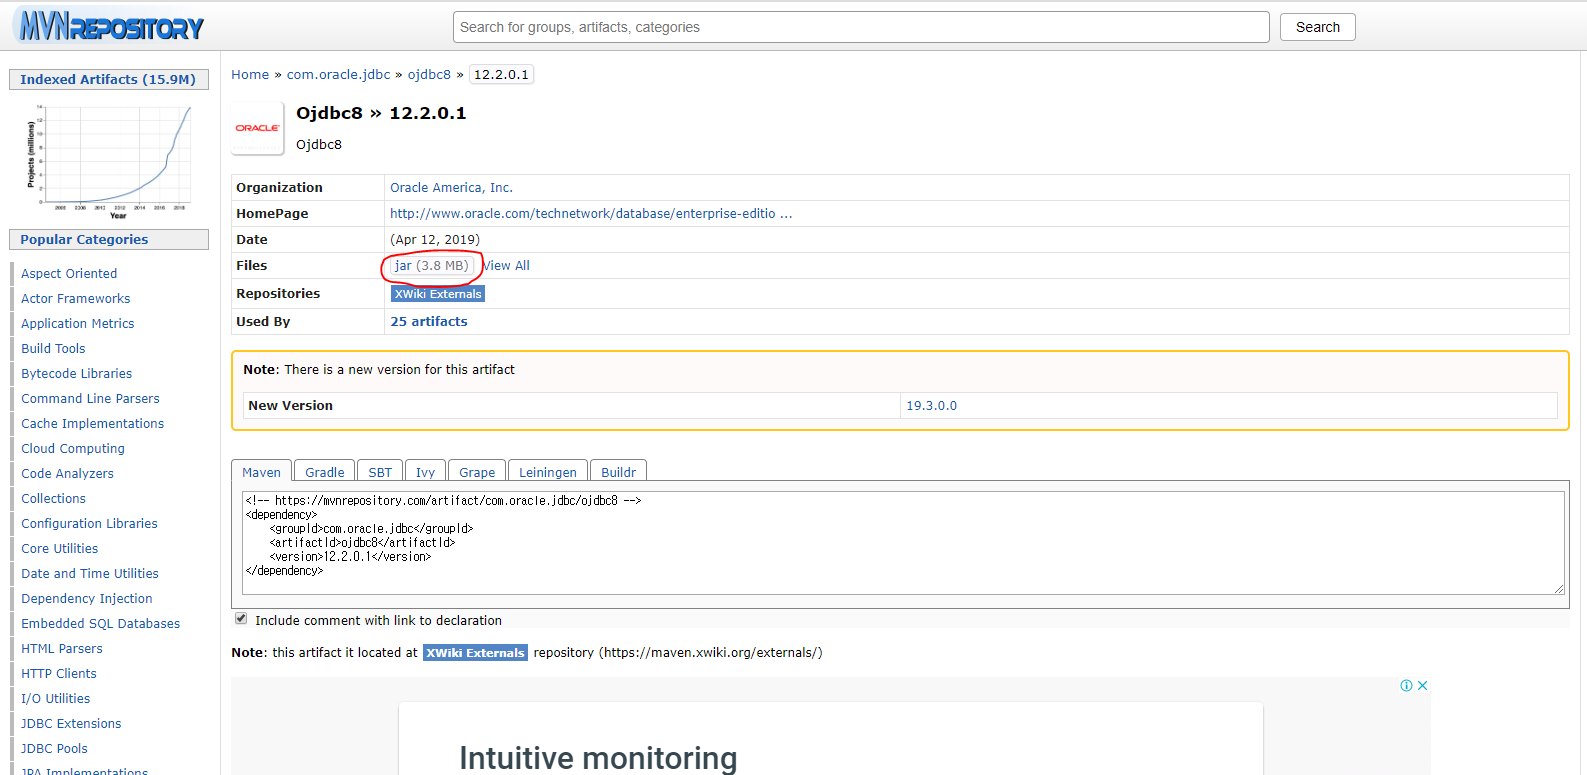Toggle include comment with link checkbox

[241, 619]
